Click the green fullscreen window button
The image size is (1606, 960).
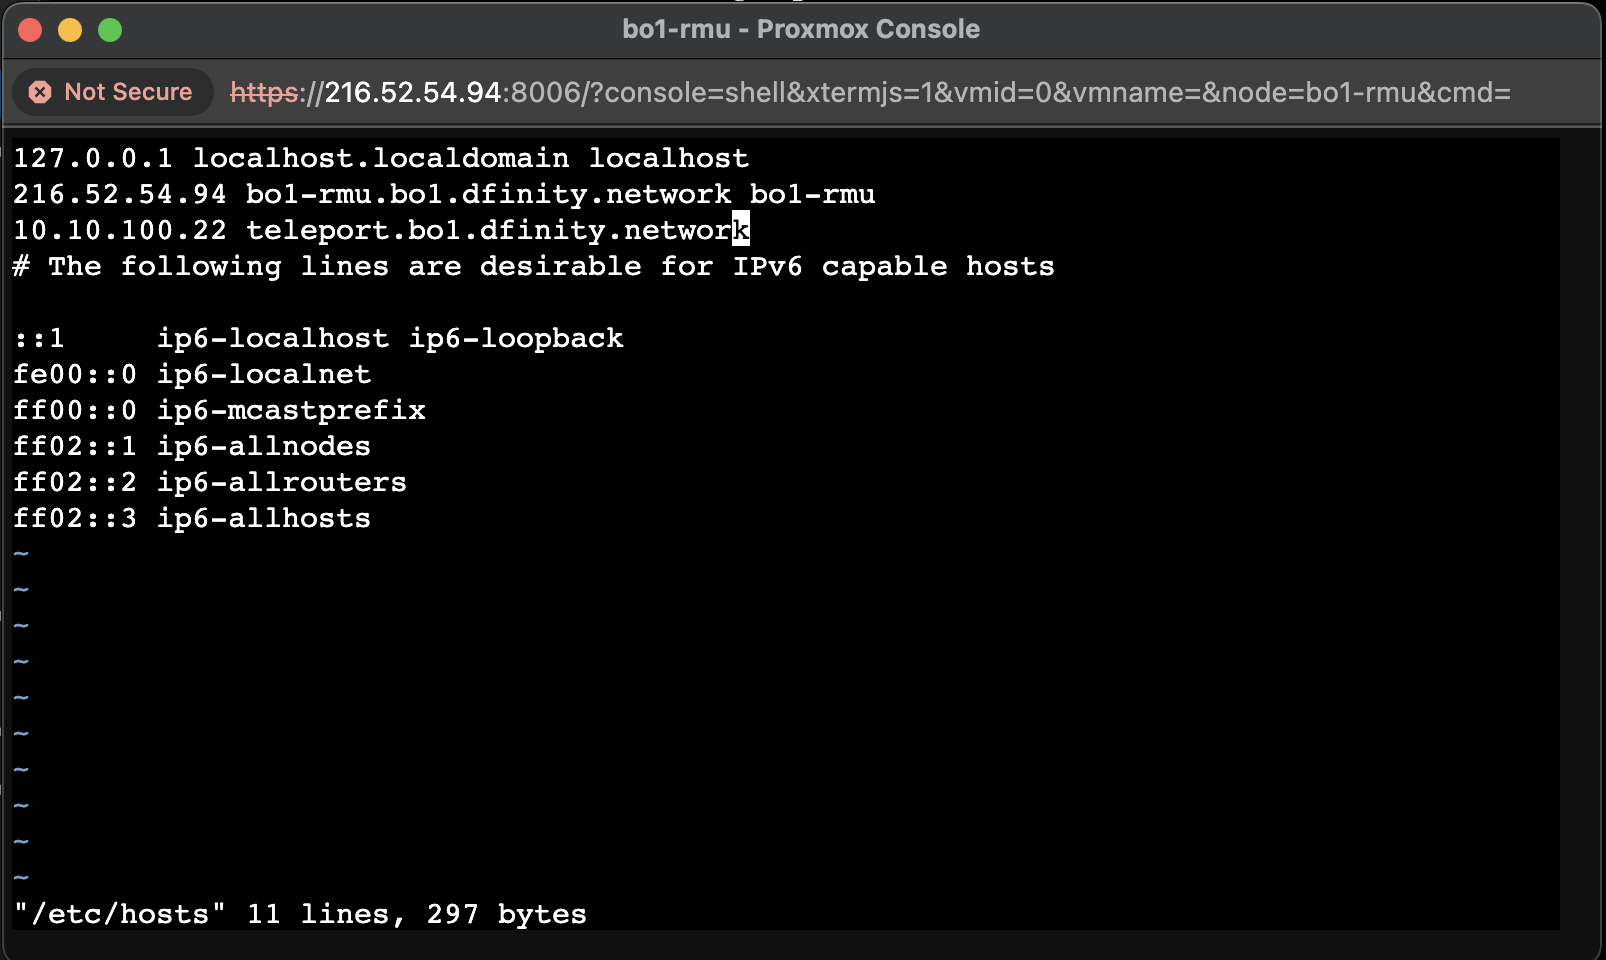pyautogui.click(x=110, y=30)
